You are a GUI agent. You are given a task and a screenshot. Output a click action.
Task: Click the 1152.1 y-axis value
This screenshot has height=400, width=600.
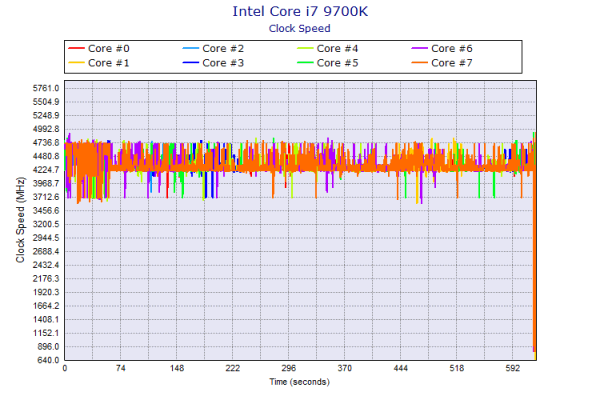pos(46,333)
